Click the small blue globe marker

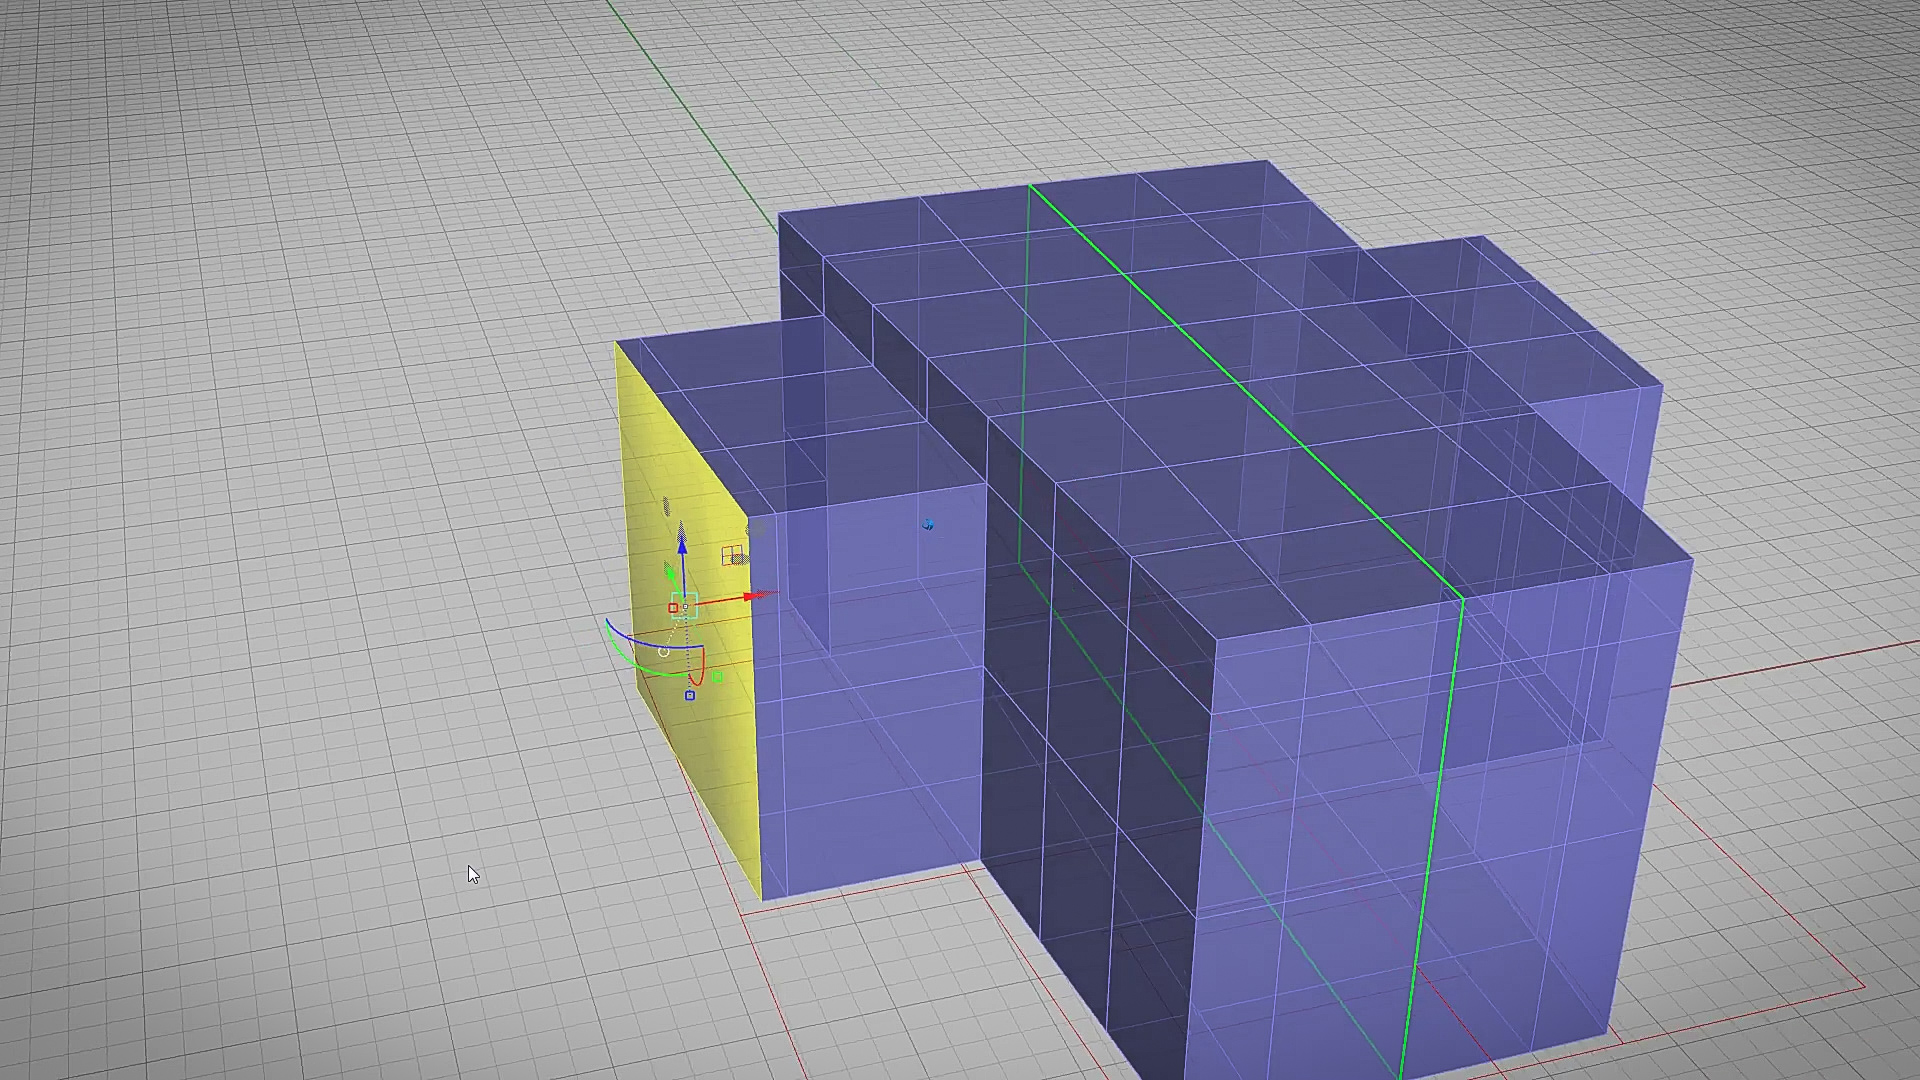click(928, 524)
